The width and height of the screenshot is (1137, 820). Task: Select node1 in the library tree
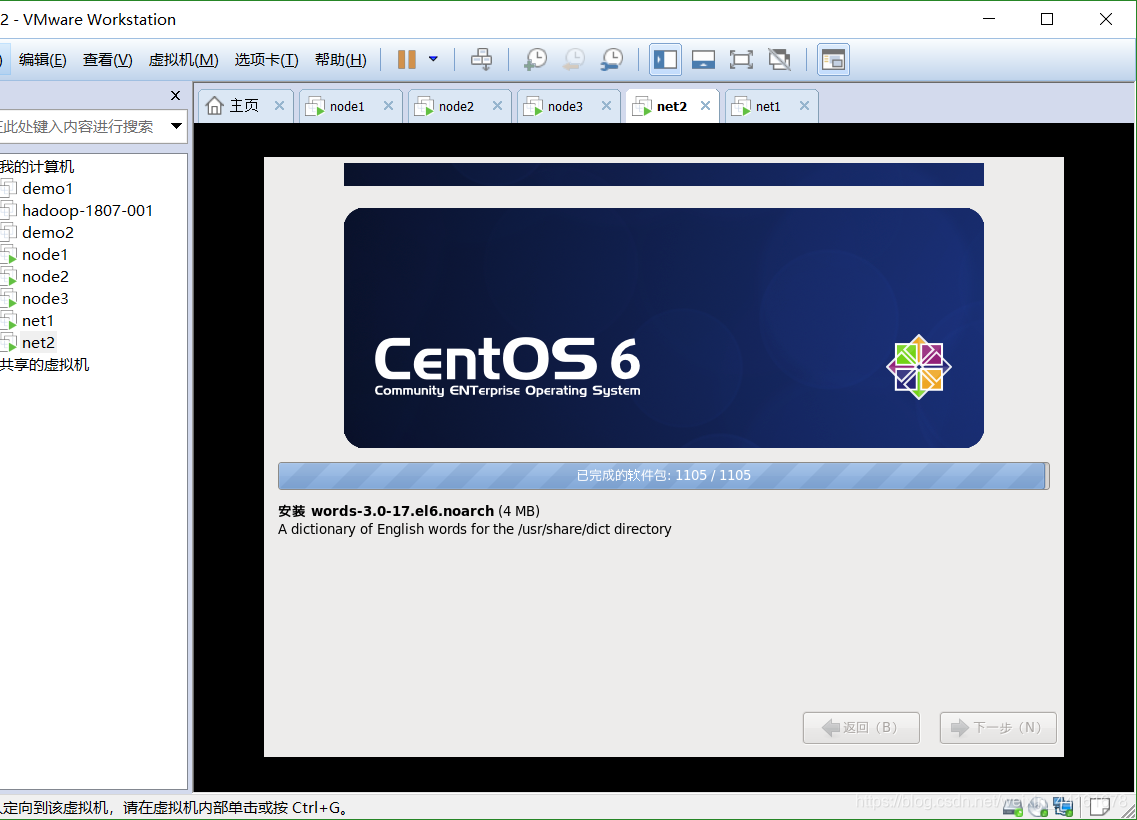click(x=44, y=254)
